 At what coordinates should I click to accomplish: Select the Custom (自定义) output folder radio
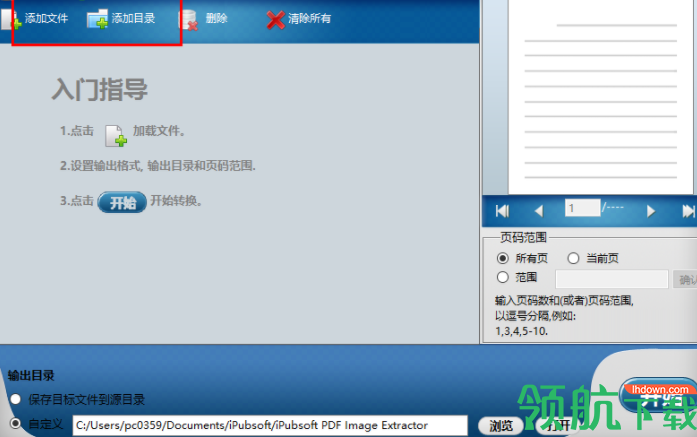click(16, 424)
